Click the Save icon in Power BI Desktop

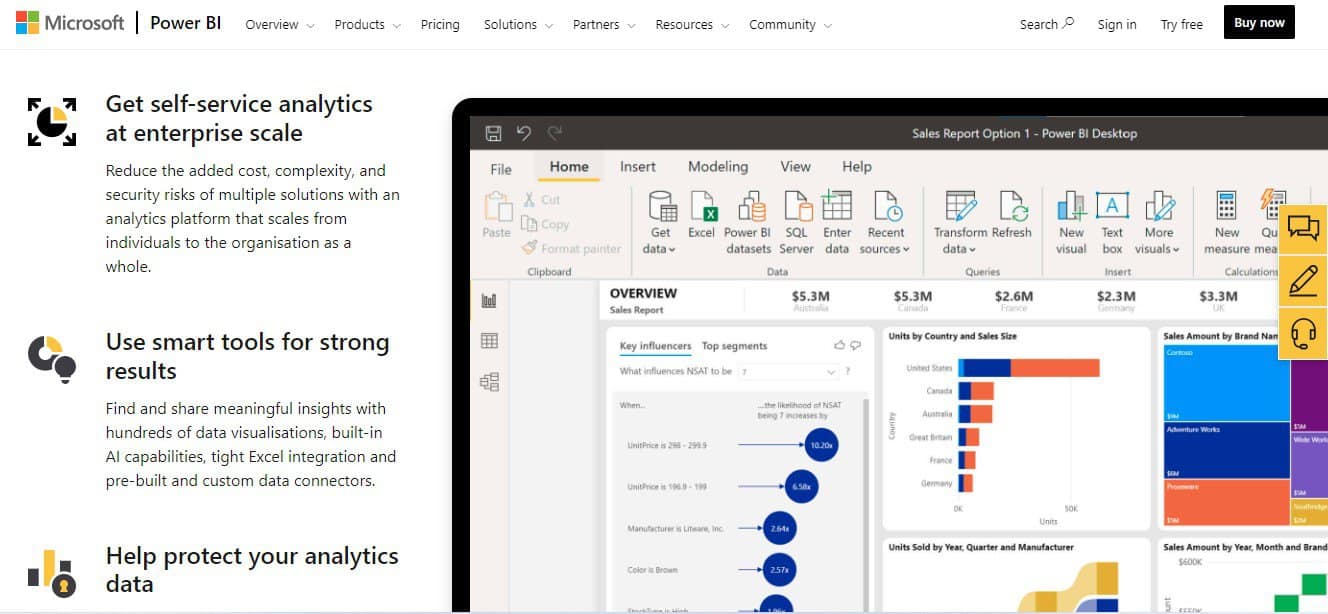tap(493, 133)
